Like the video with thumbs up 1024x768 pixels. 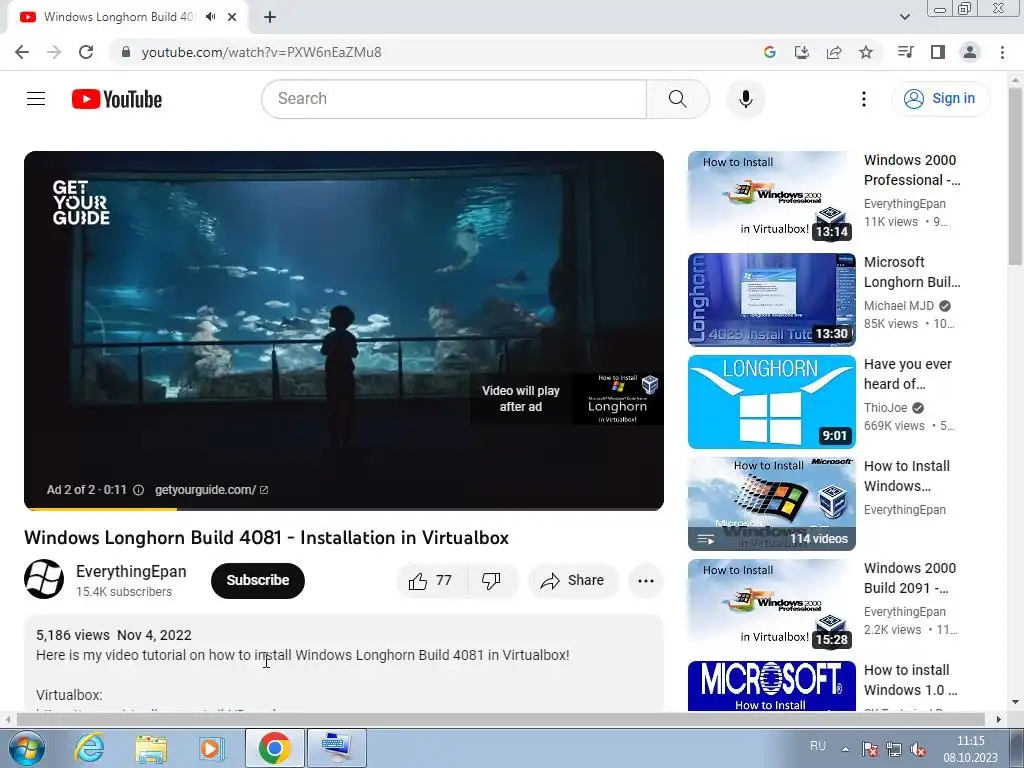430,581
